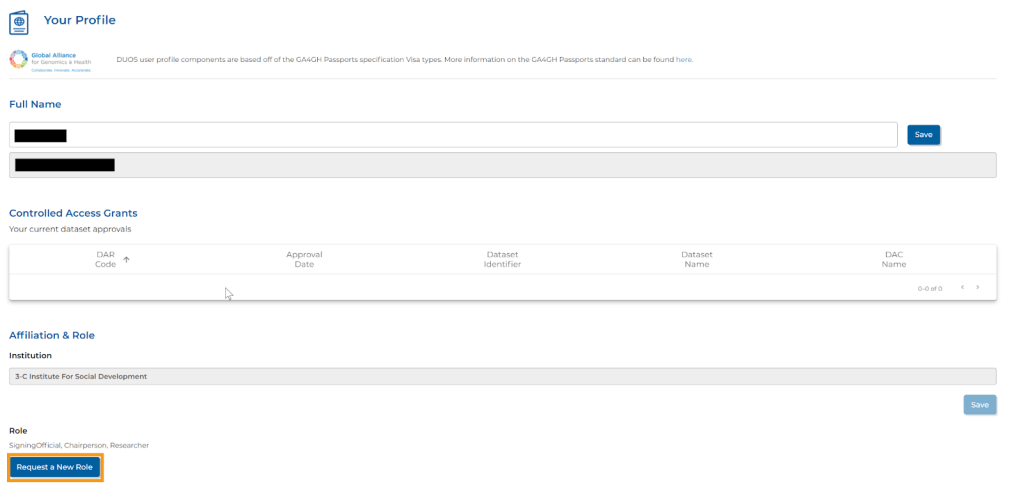Go to previous page of grants
This screenshot has width=1023, height=491.
coord(961,288)
